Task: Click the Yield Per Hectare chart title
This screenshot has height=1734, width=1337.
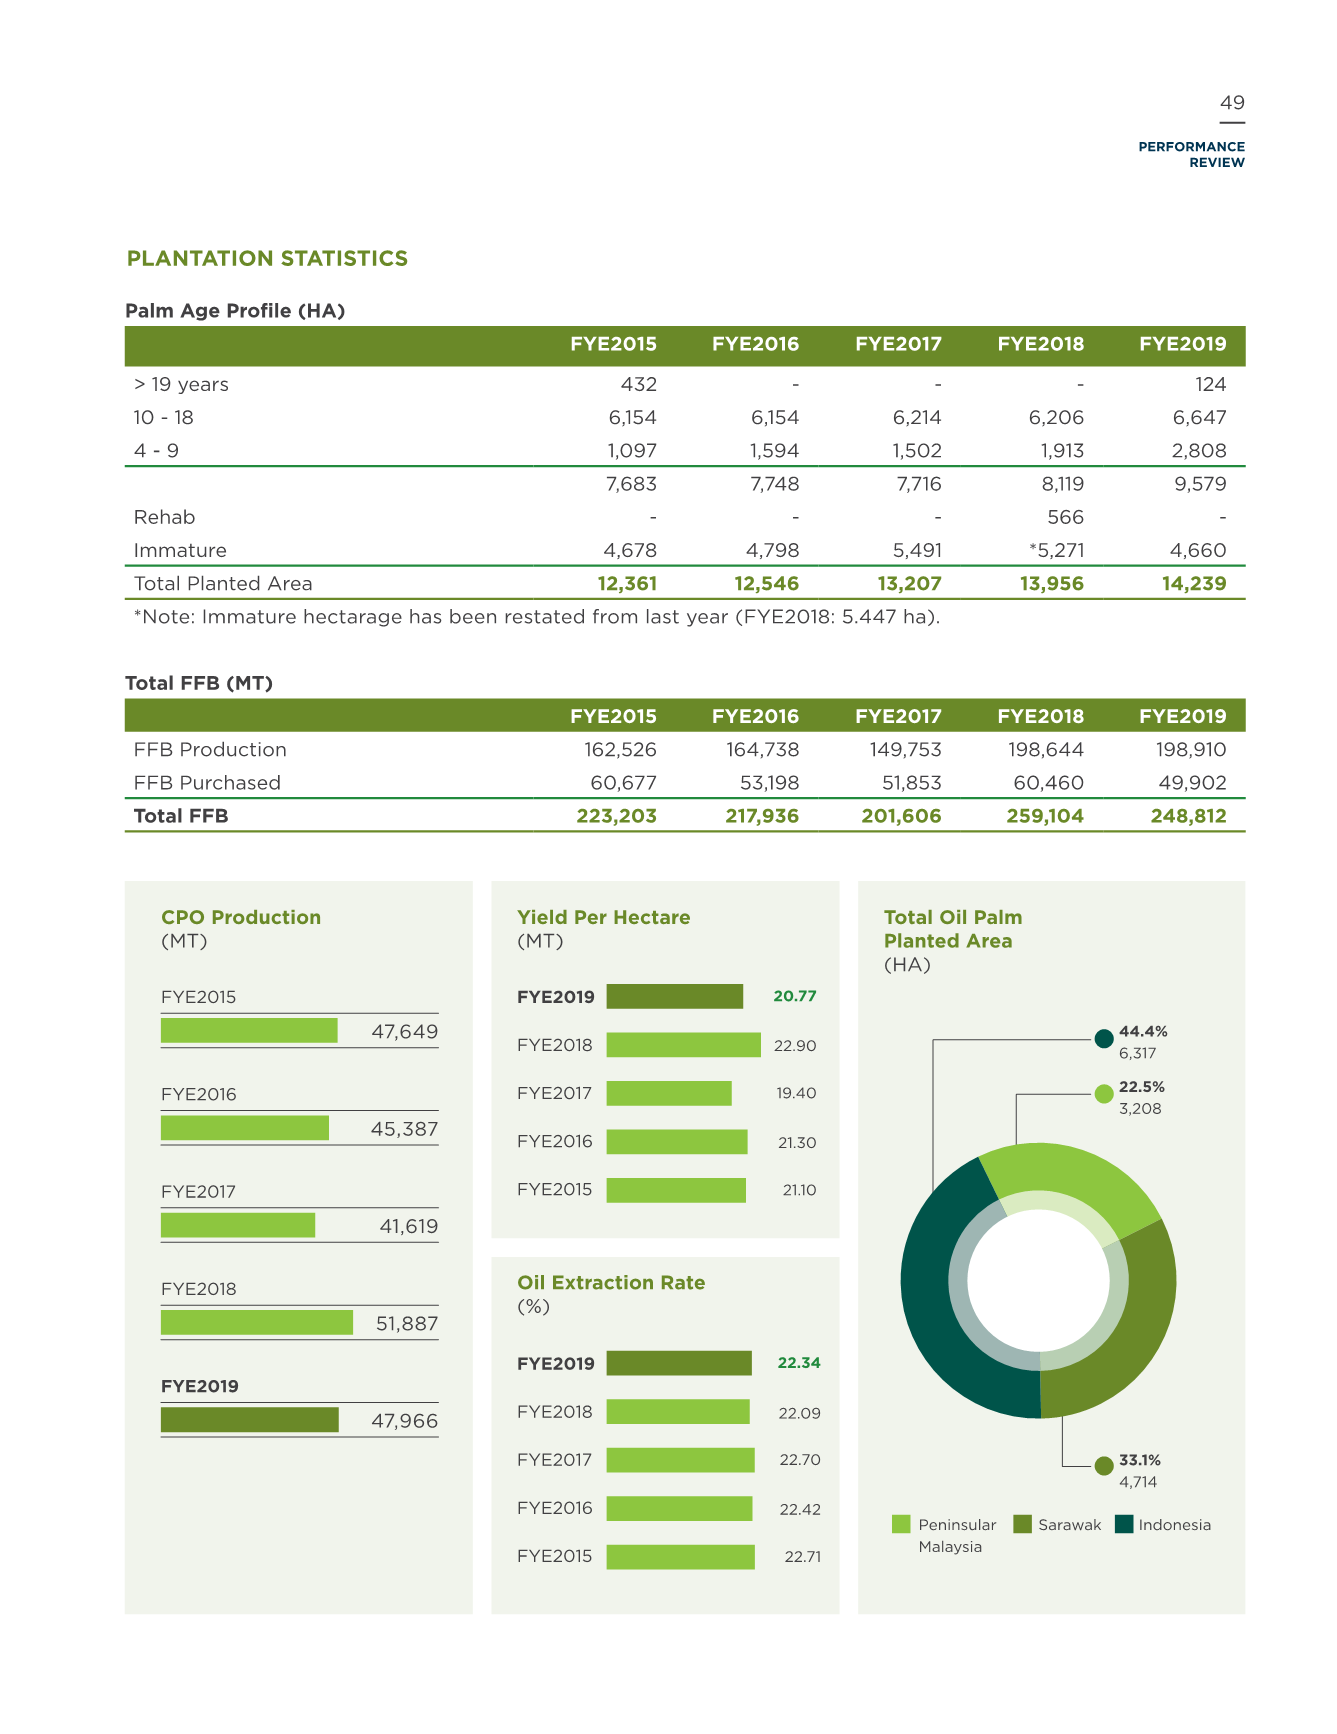Action: [604, 918]
